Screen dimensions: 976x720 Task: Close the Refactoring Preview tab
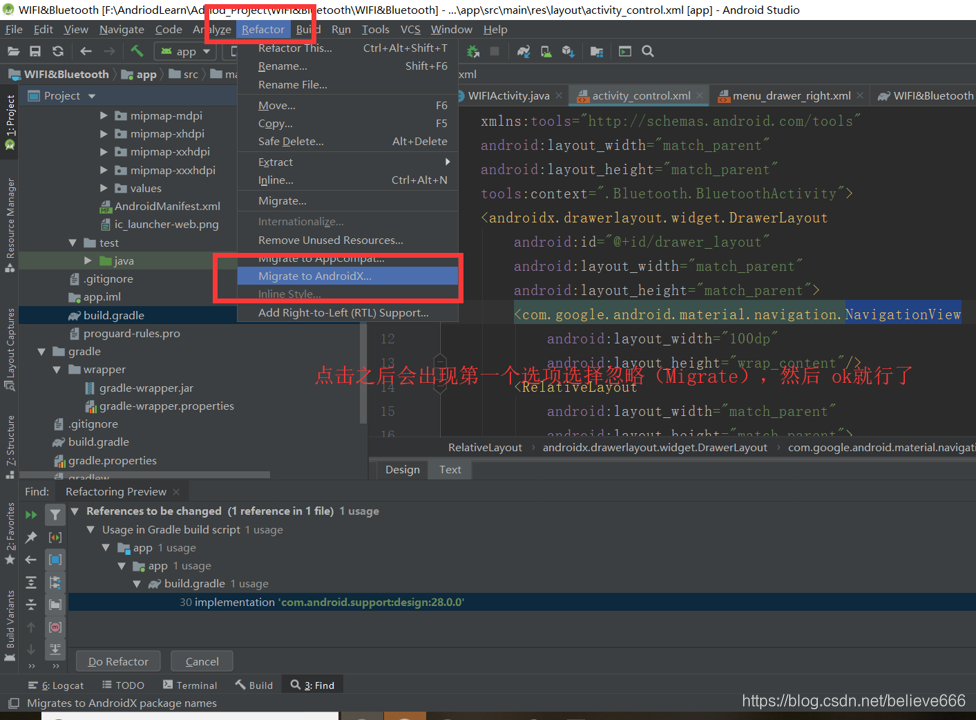coord(176,492)
